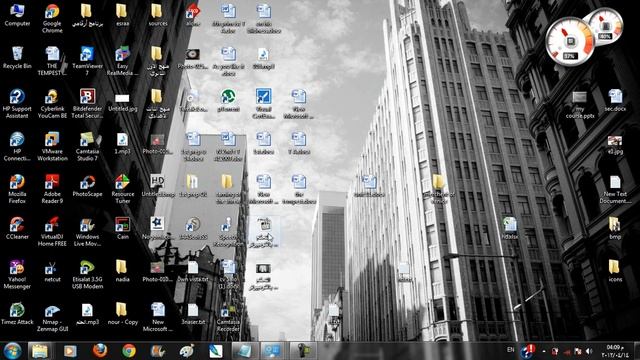The height and width of the screenshot is (360, 640).
Task: Launch Chrome from the taskbar
Action: (x=129, y=351)
